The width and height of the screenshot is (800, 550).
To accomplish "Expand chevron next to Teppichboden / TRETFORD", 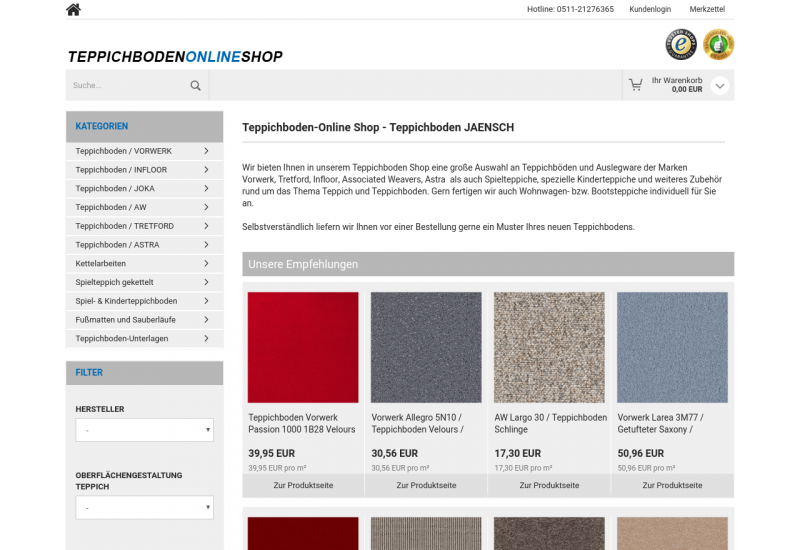I will [x=206, y=226].
